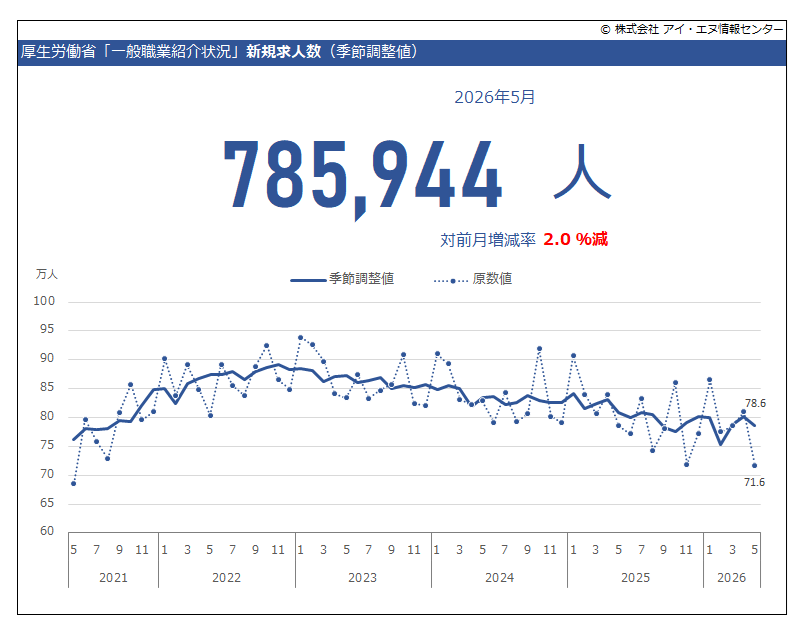Click the 65 y-axis label
Screen dimensions: 804x635
(47, 503)
